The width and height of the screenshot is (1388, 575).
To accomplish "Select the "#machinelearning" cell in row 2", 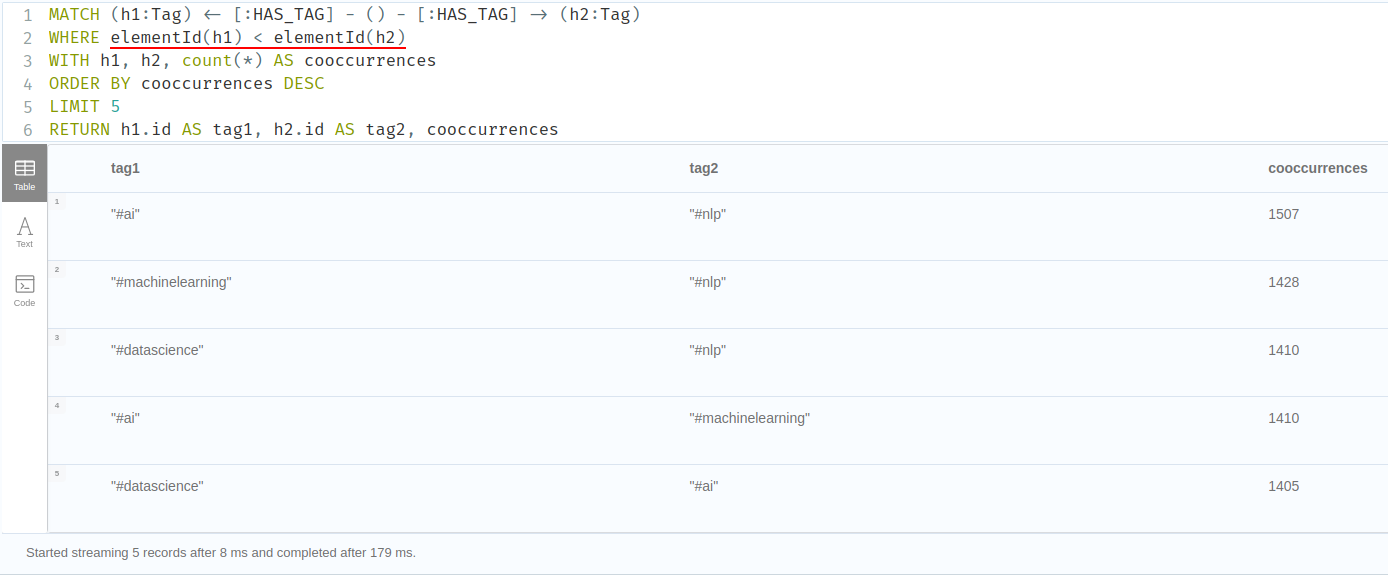I will [171, 282].
